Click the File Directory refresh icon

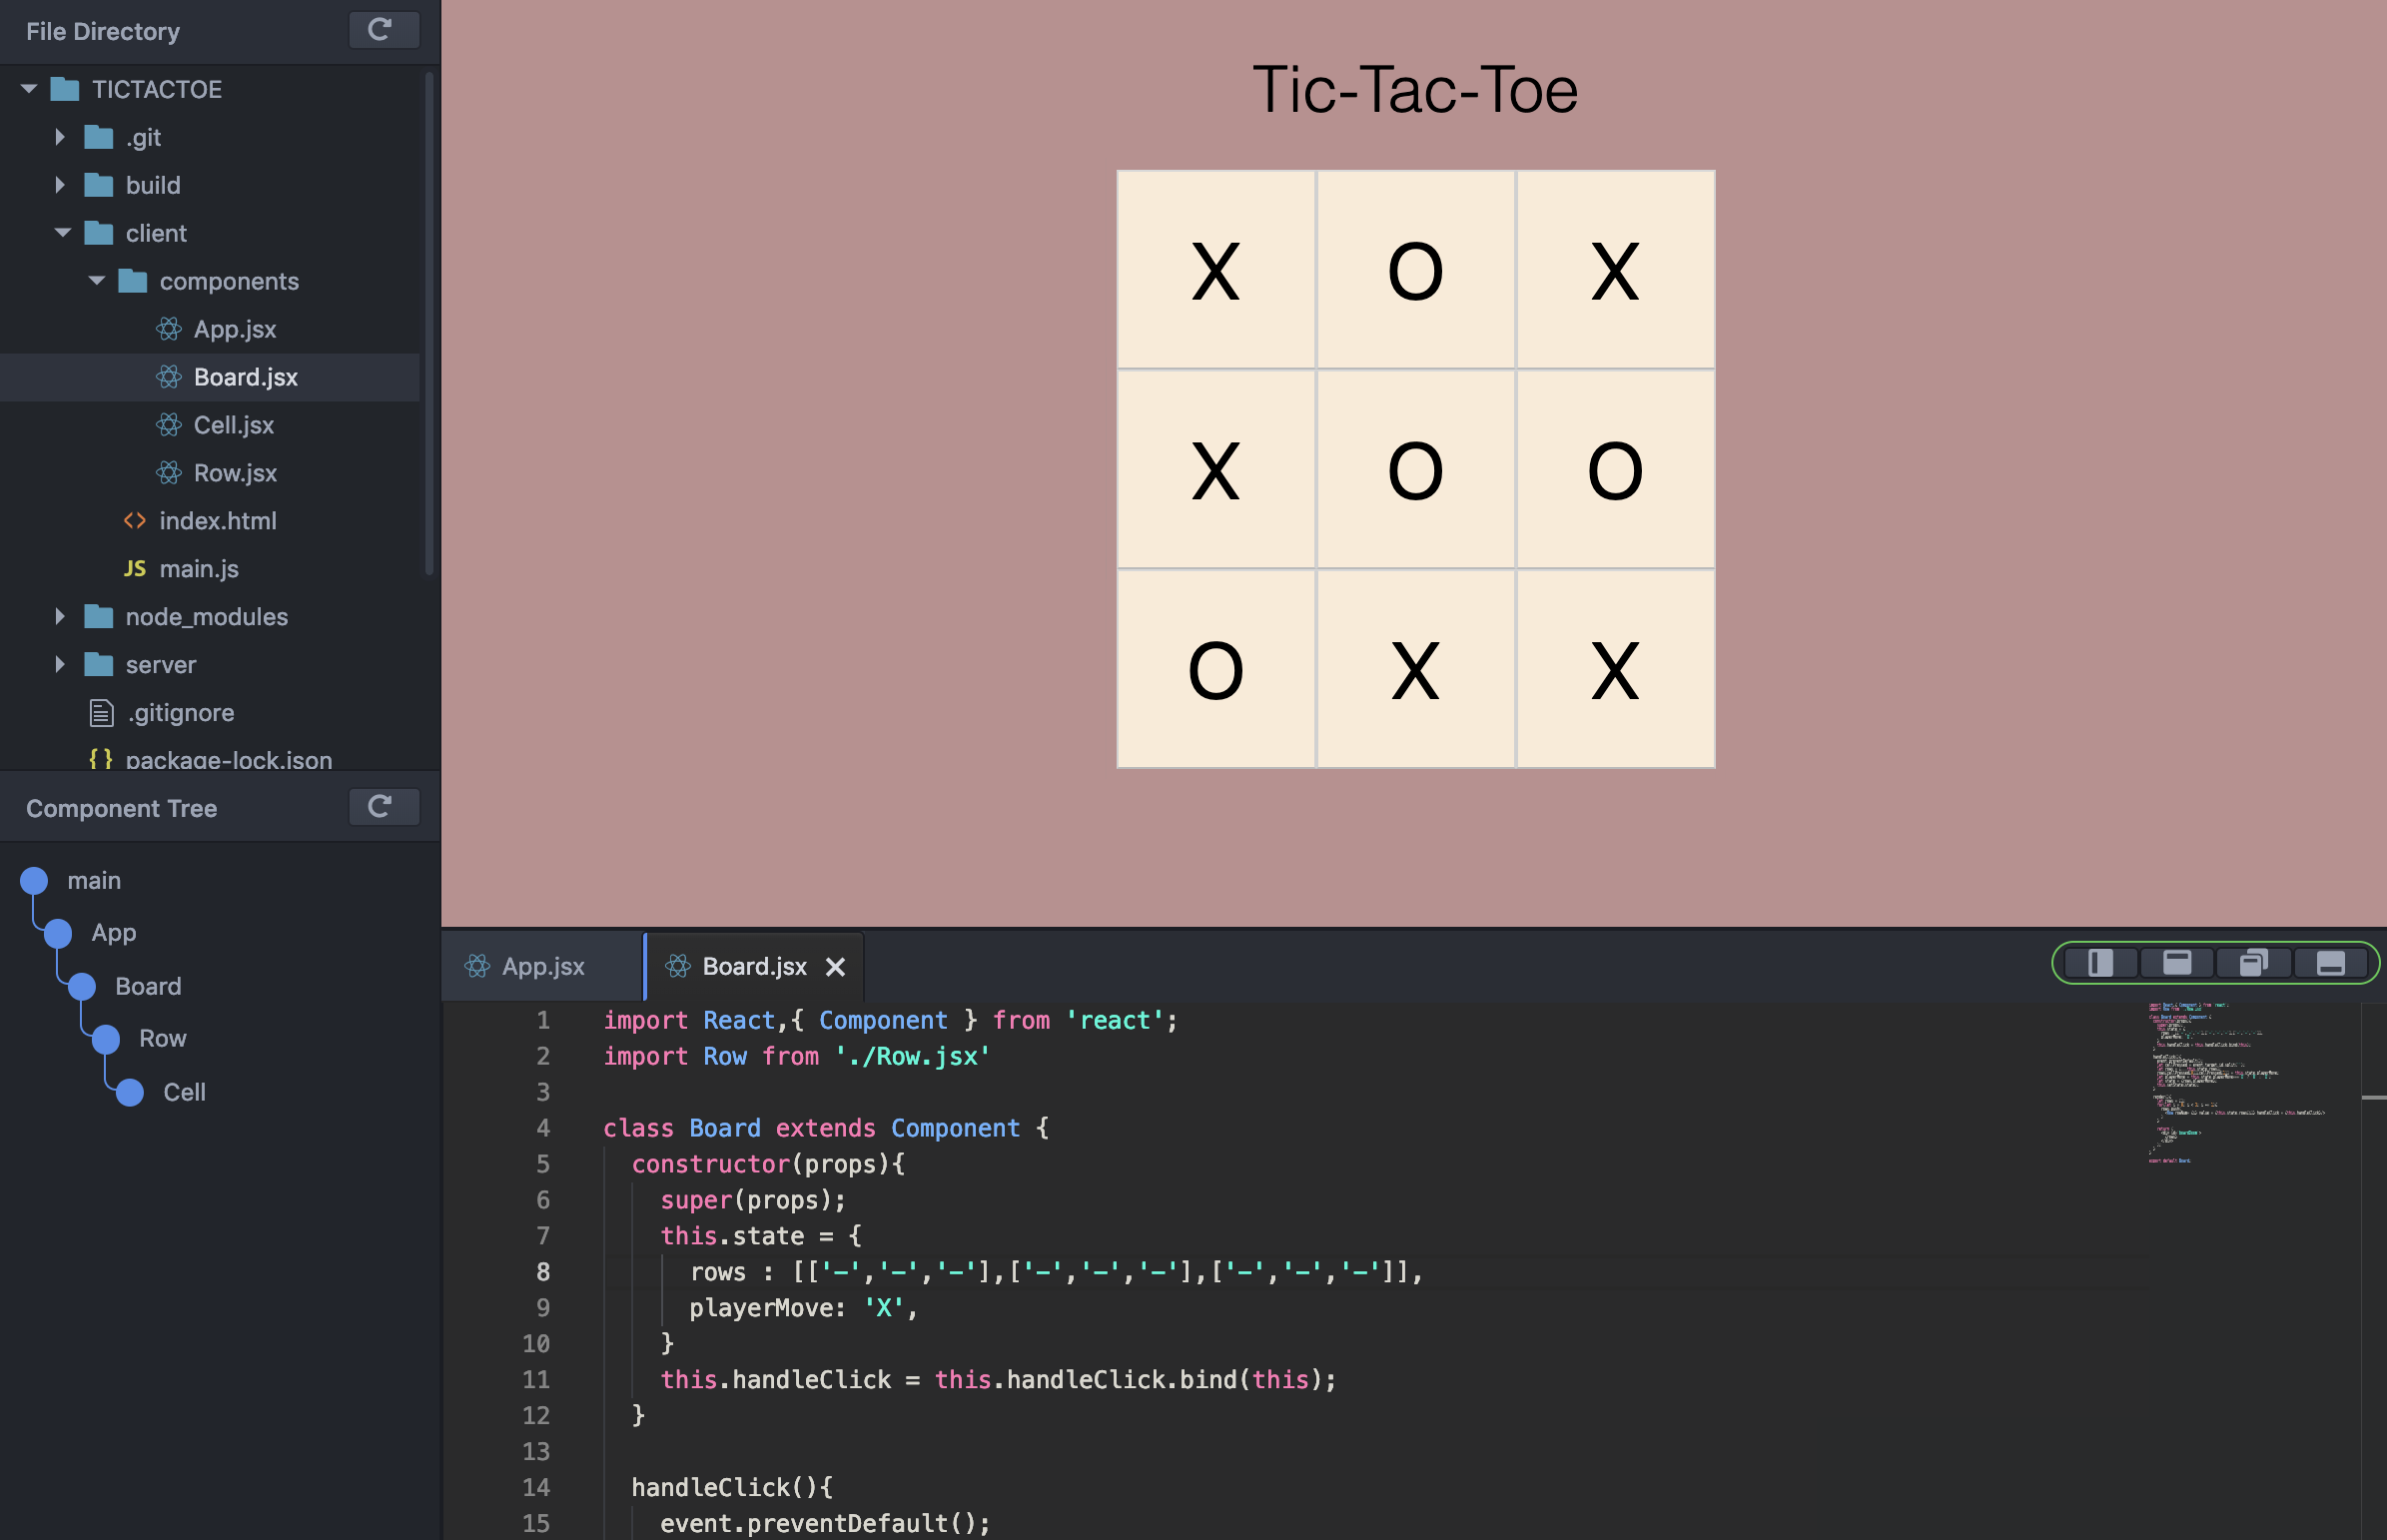coord(382,30)
